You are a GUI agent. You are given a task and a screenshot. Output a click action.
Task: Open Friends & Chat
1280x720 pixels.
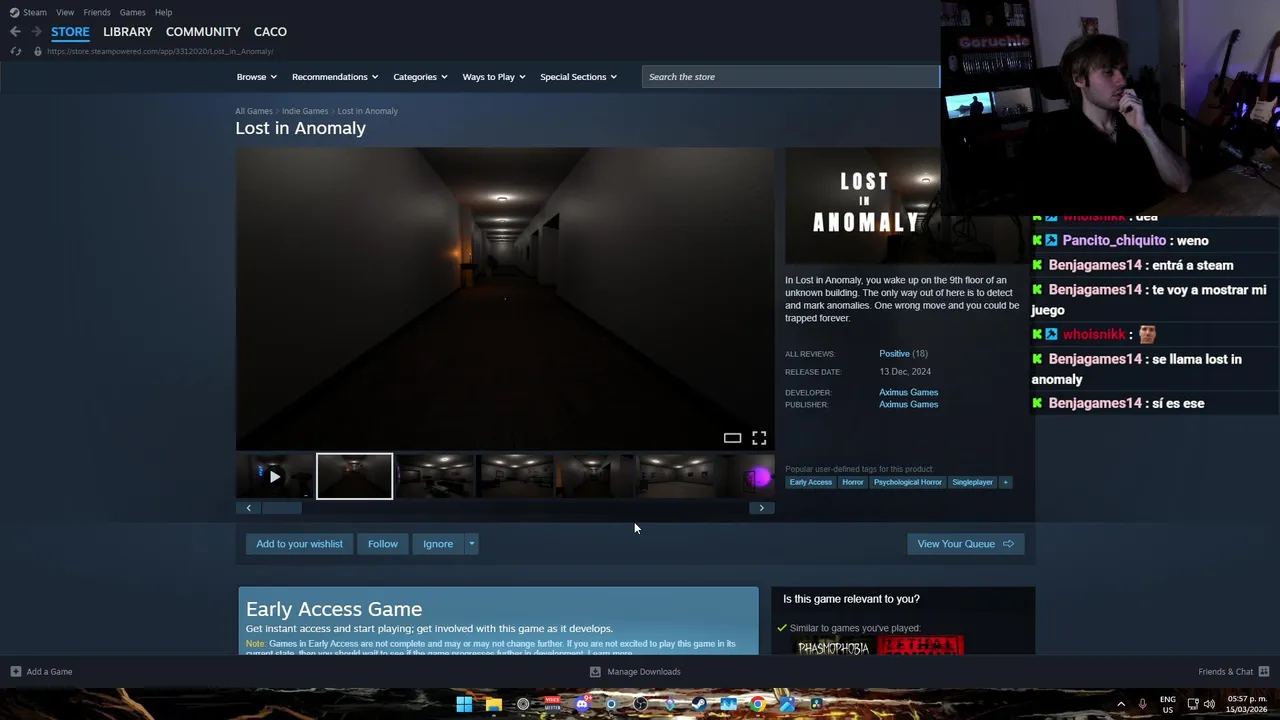click(x=1233, y=672)
